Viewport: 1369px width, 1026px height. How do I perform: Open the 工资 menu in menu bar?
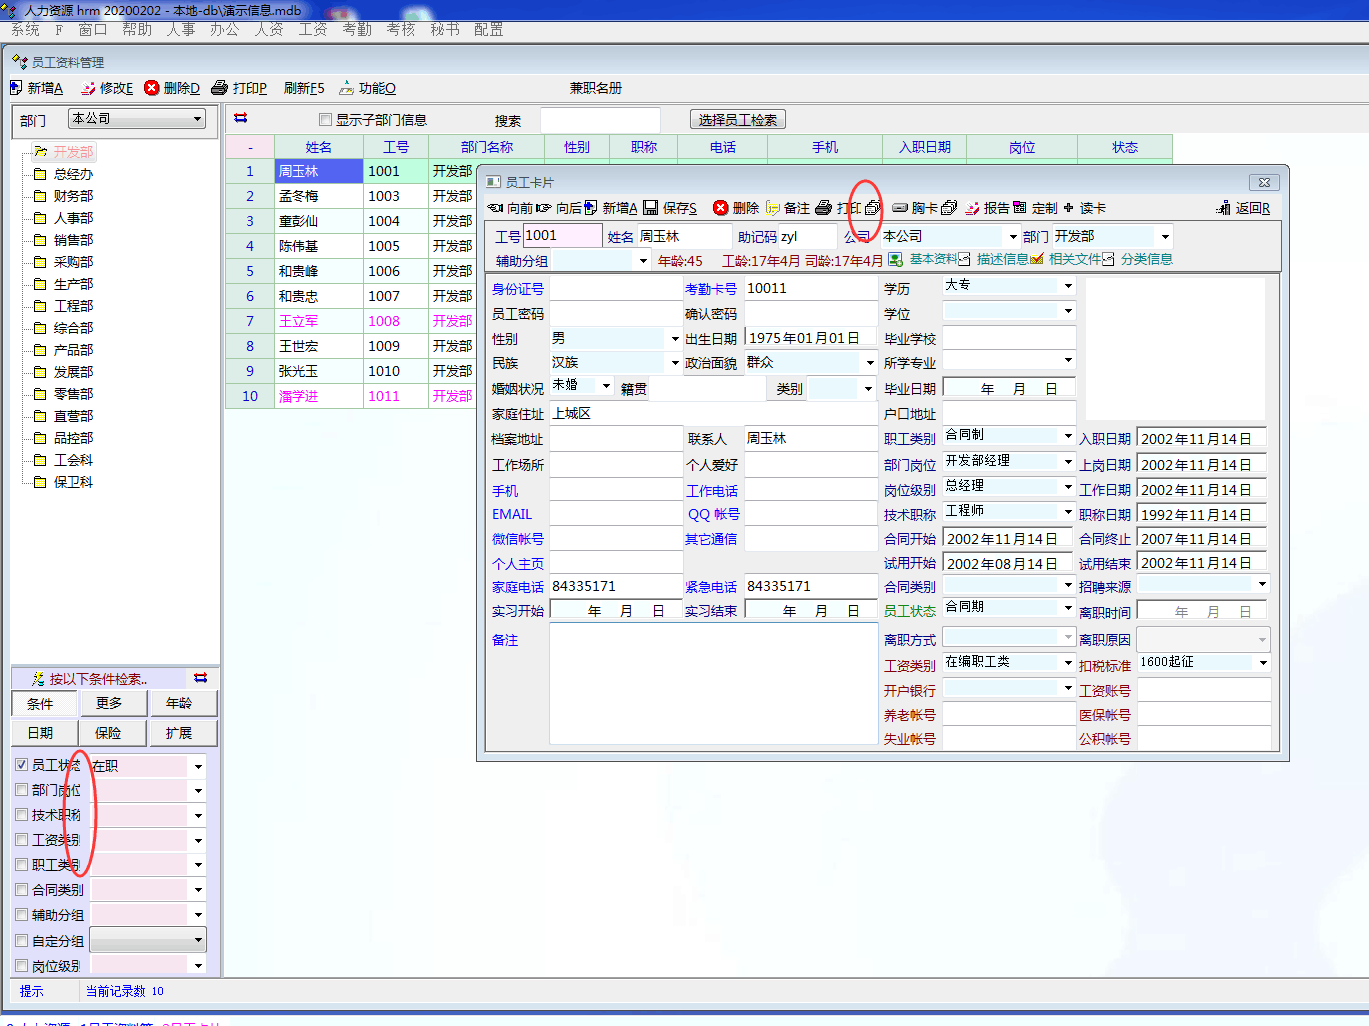coord(313,30)
